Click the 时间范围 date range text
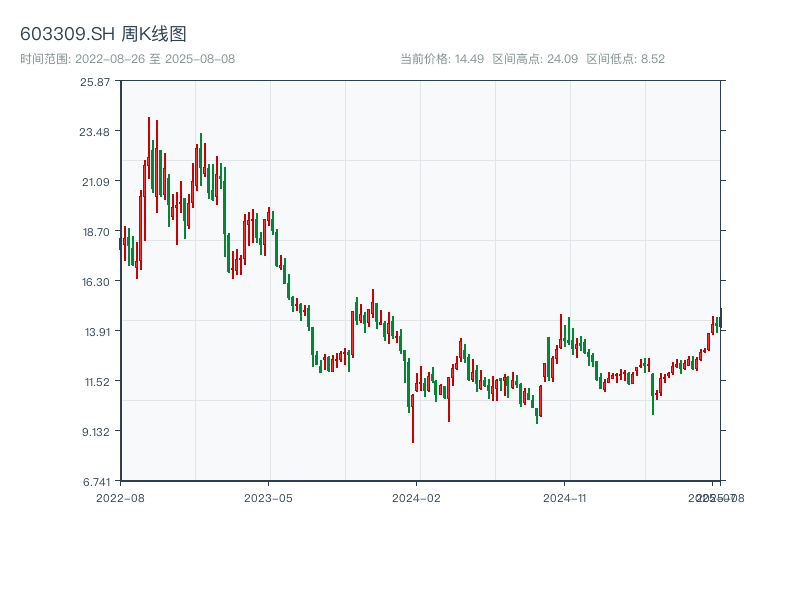800x600 pixels. click(x=127, y=59)
